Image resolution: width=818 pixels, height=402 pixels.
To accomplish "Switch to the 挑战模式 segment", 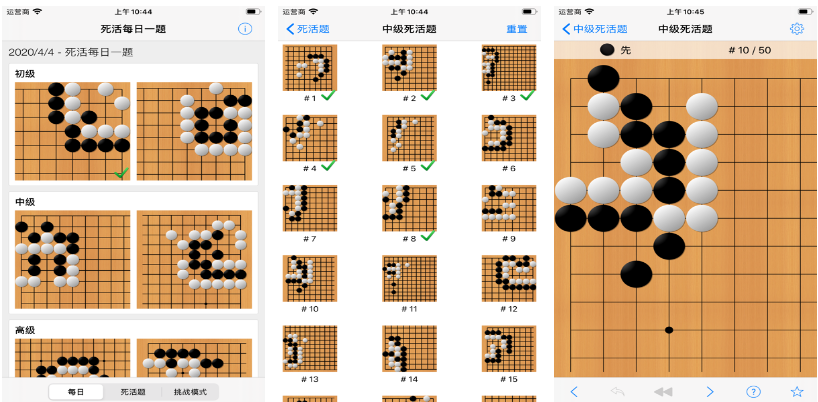I will click(190, 392).
